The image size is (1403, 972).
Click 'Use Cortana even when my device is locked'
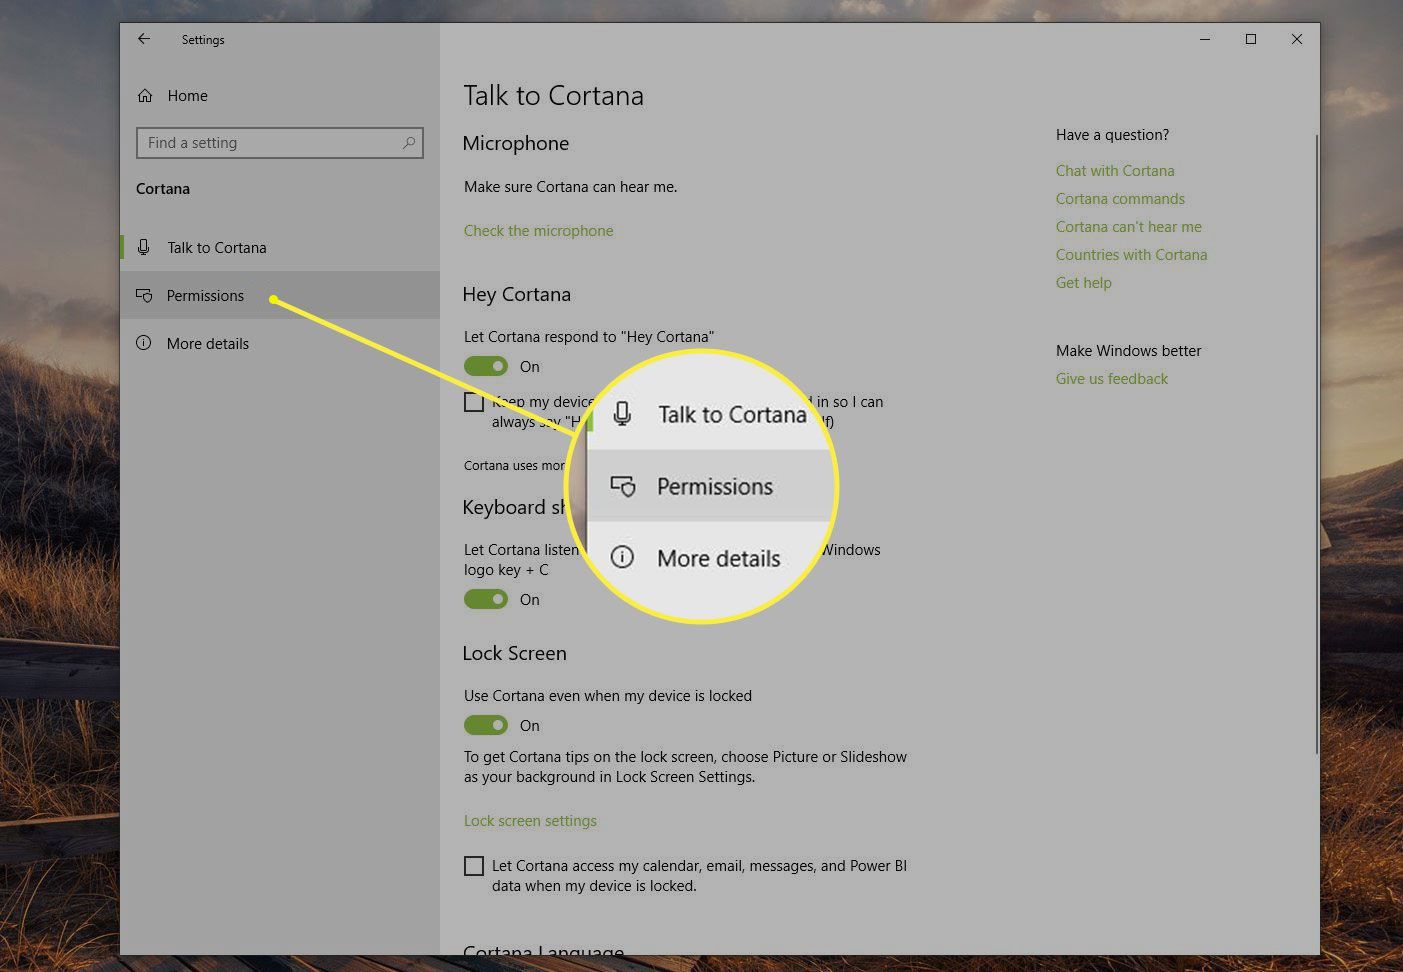pos(607,696)
